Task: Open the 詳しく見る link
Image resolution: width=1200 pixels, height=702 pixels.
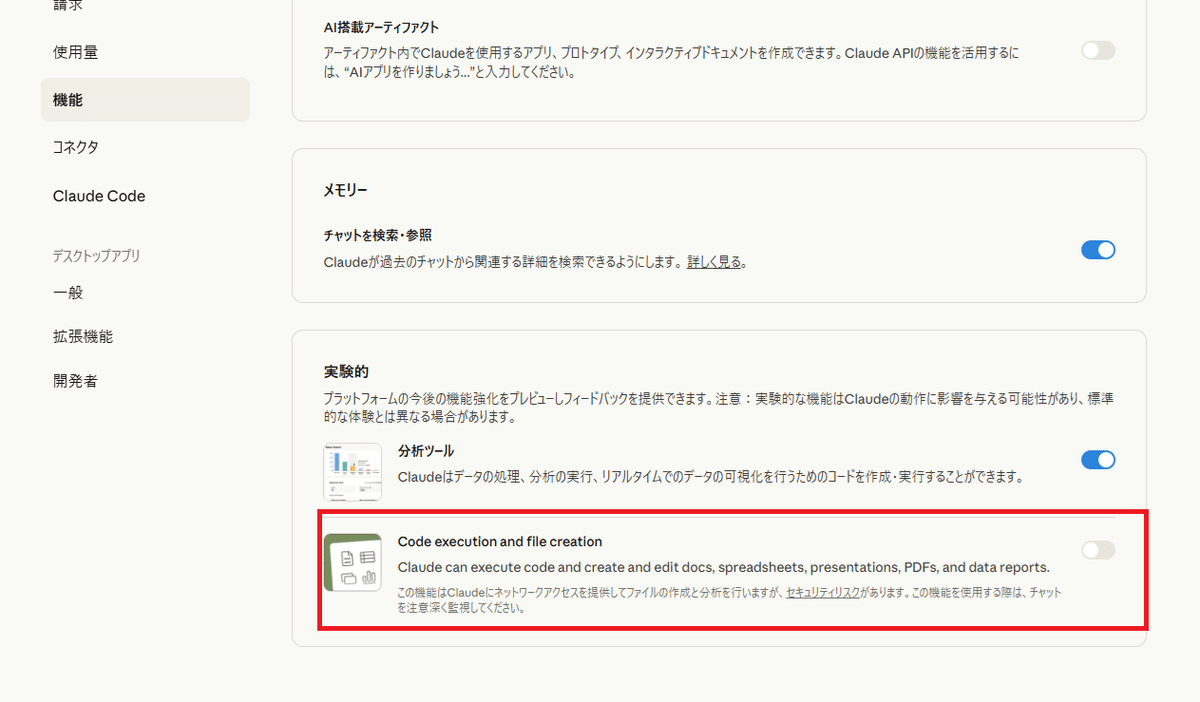Action: (715, 263)
